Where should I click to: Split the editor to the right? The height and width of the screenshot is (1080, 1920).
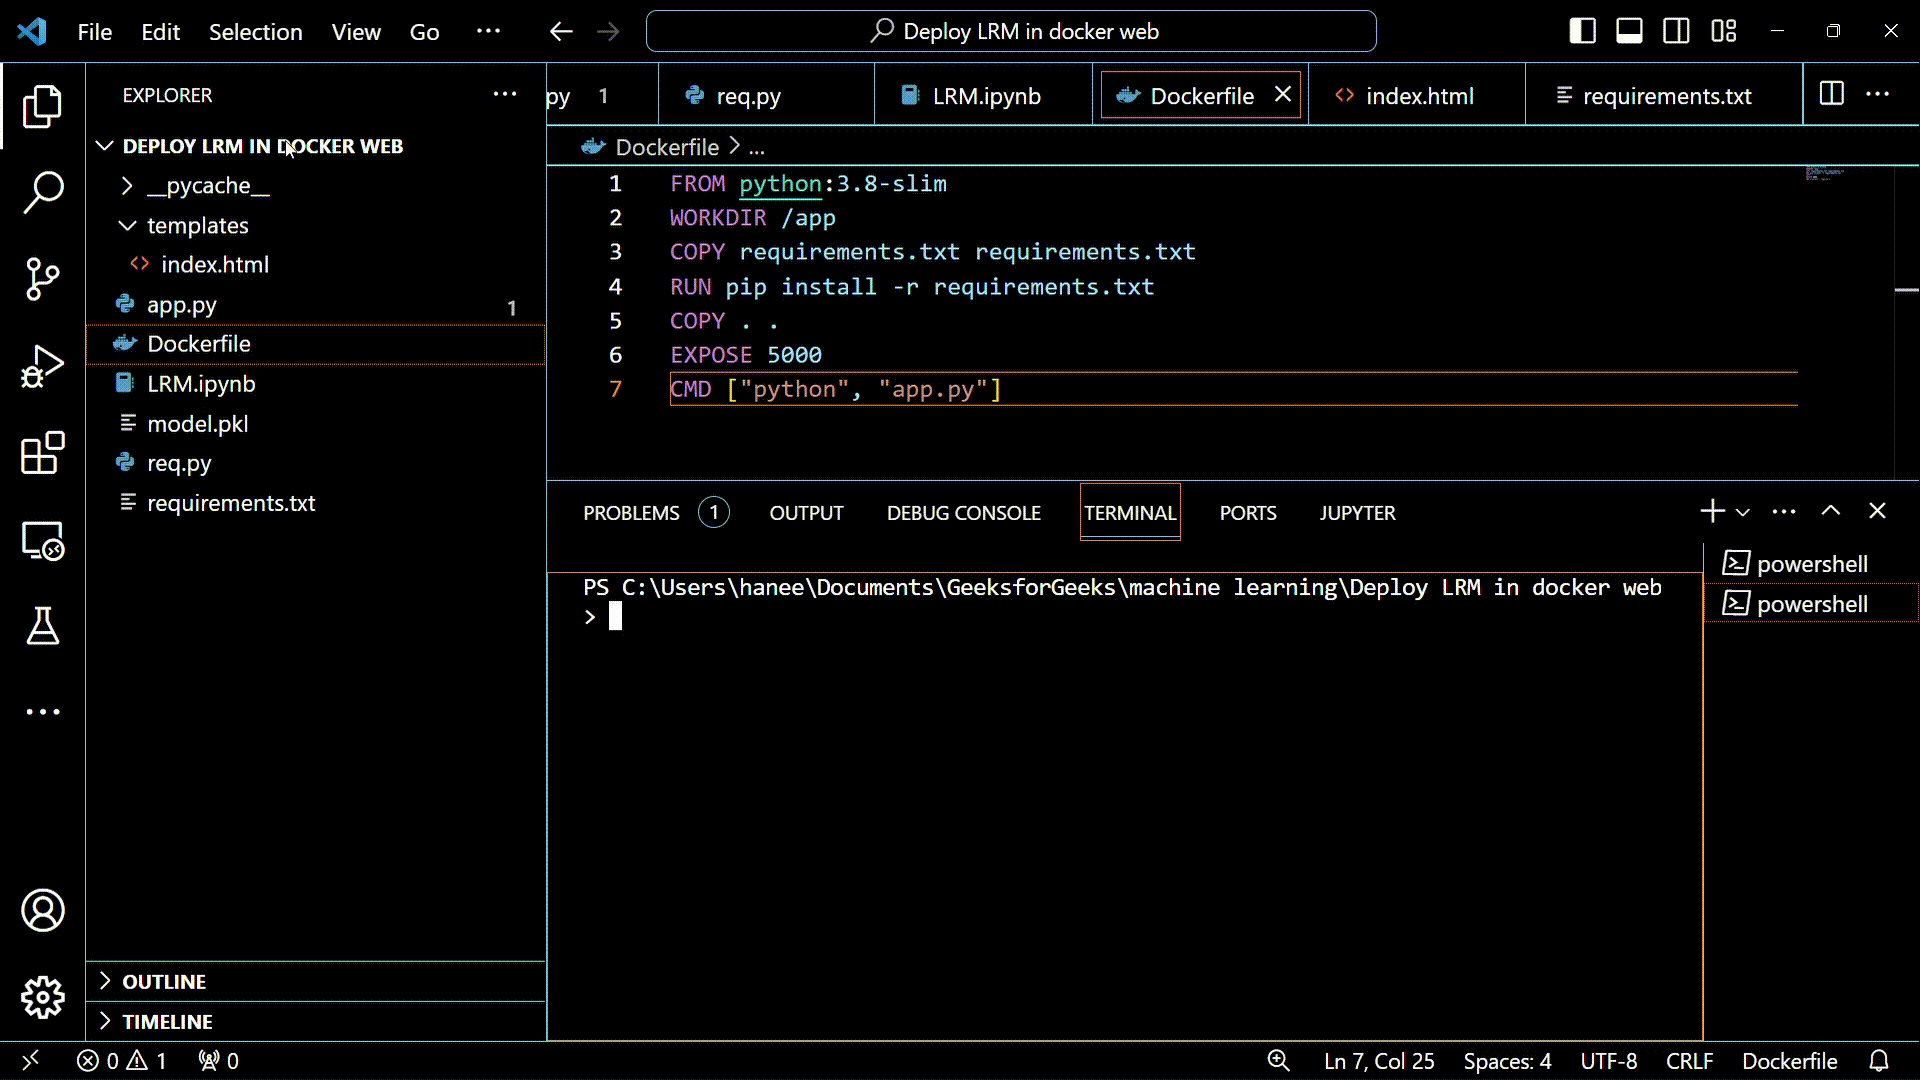tap(1831, 94)
